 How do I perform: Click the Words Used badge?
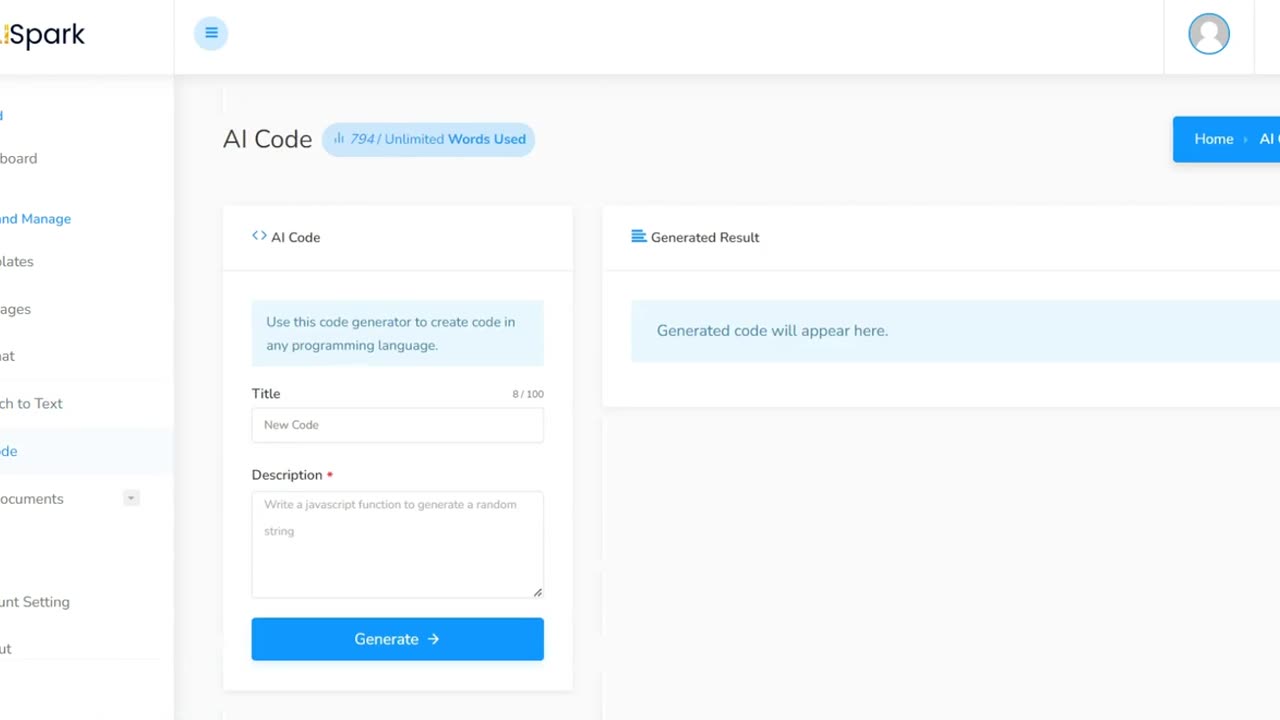tap(428, 139)
